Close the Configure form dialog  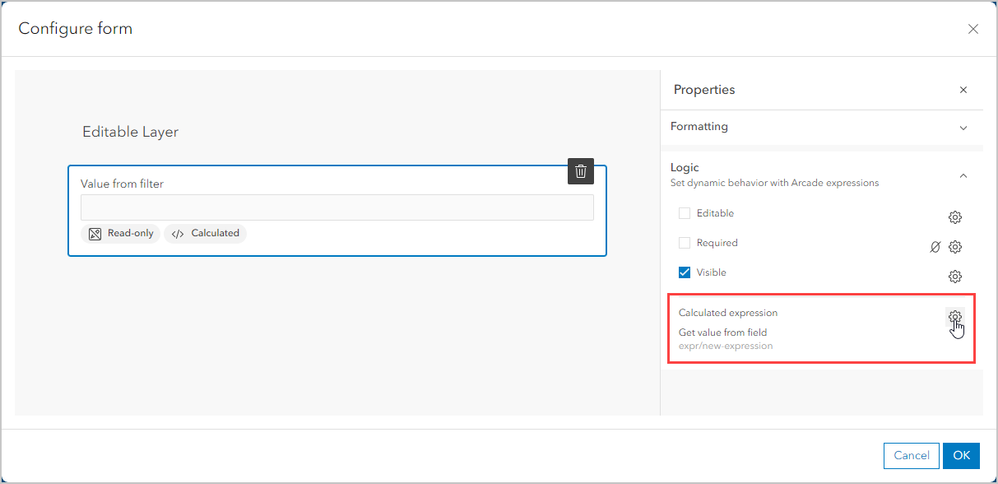click(973, 29)
